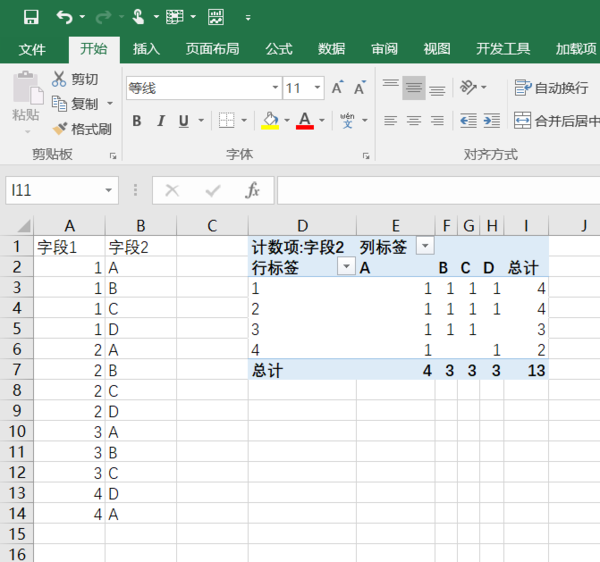The width and height of the screenshot is (600, 562).
Task: Click the Format Painter brush icon
Action: pos(60,129)
